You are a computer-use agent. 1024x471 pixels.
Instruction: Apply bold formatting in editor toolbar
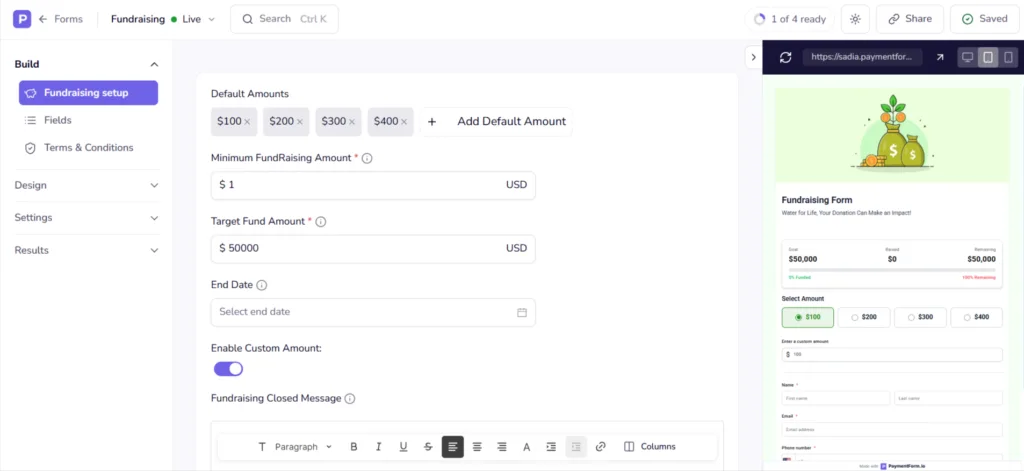[354, 447]
